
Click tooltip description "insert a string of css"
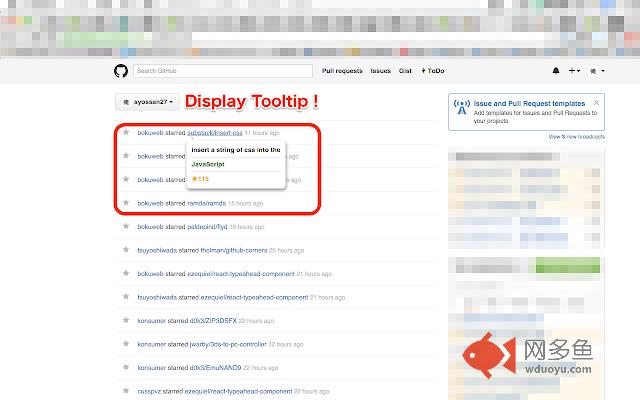236,150
